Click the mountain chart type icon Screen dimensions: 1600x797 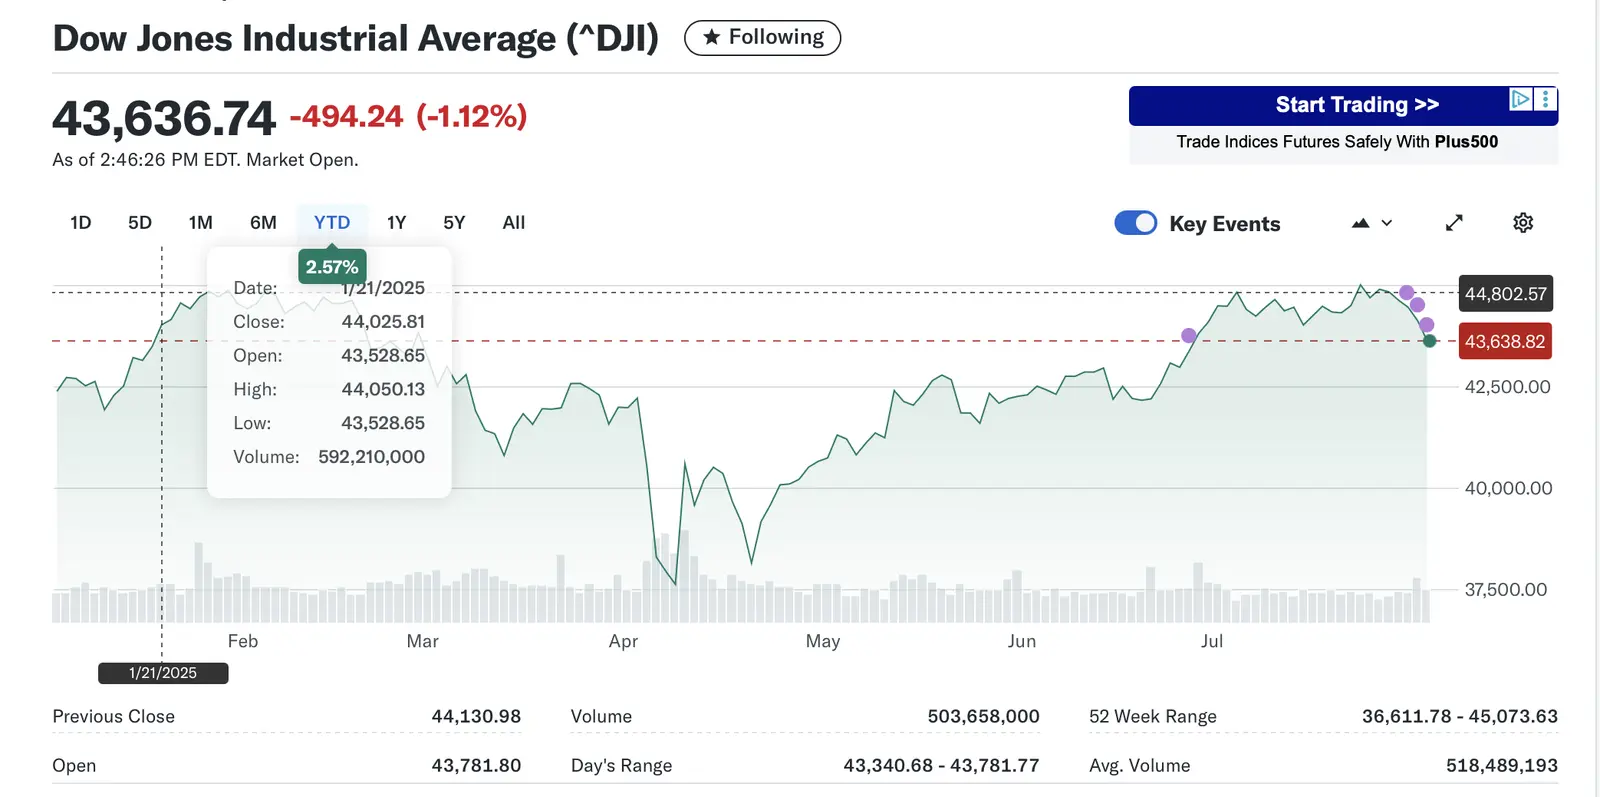pyautogui.click(x=1360, y=223)
